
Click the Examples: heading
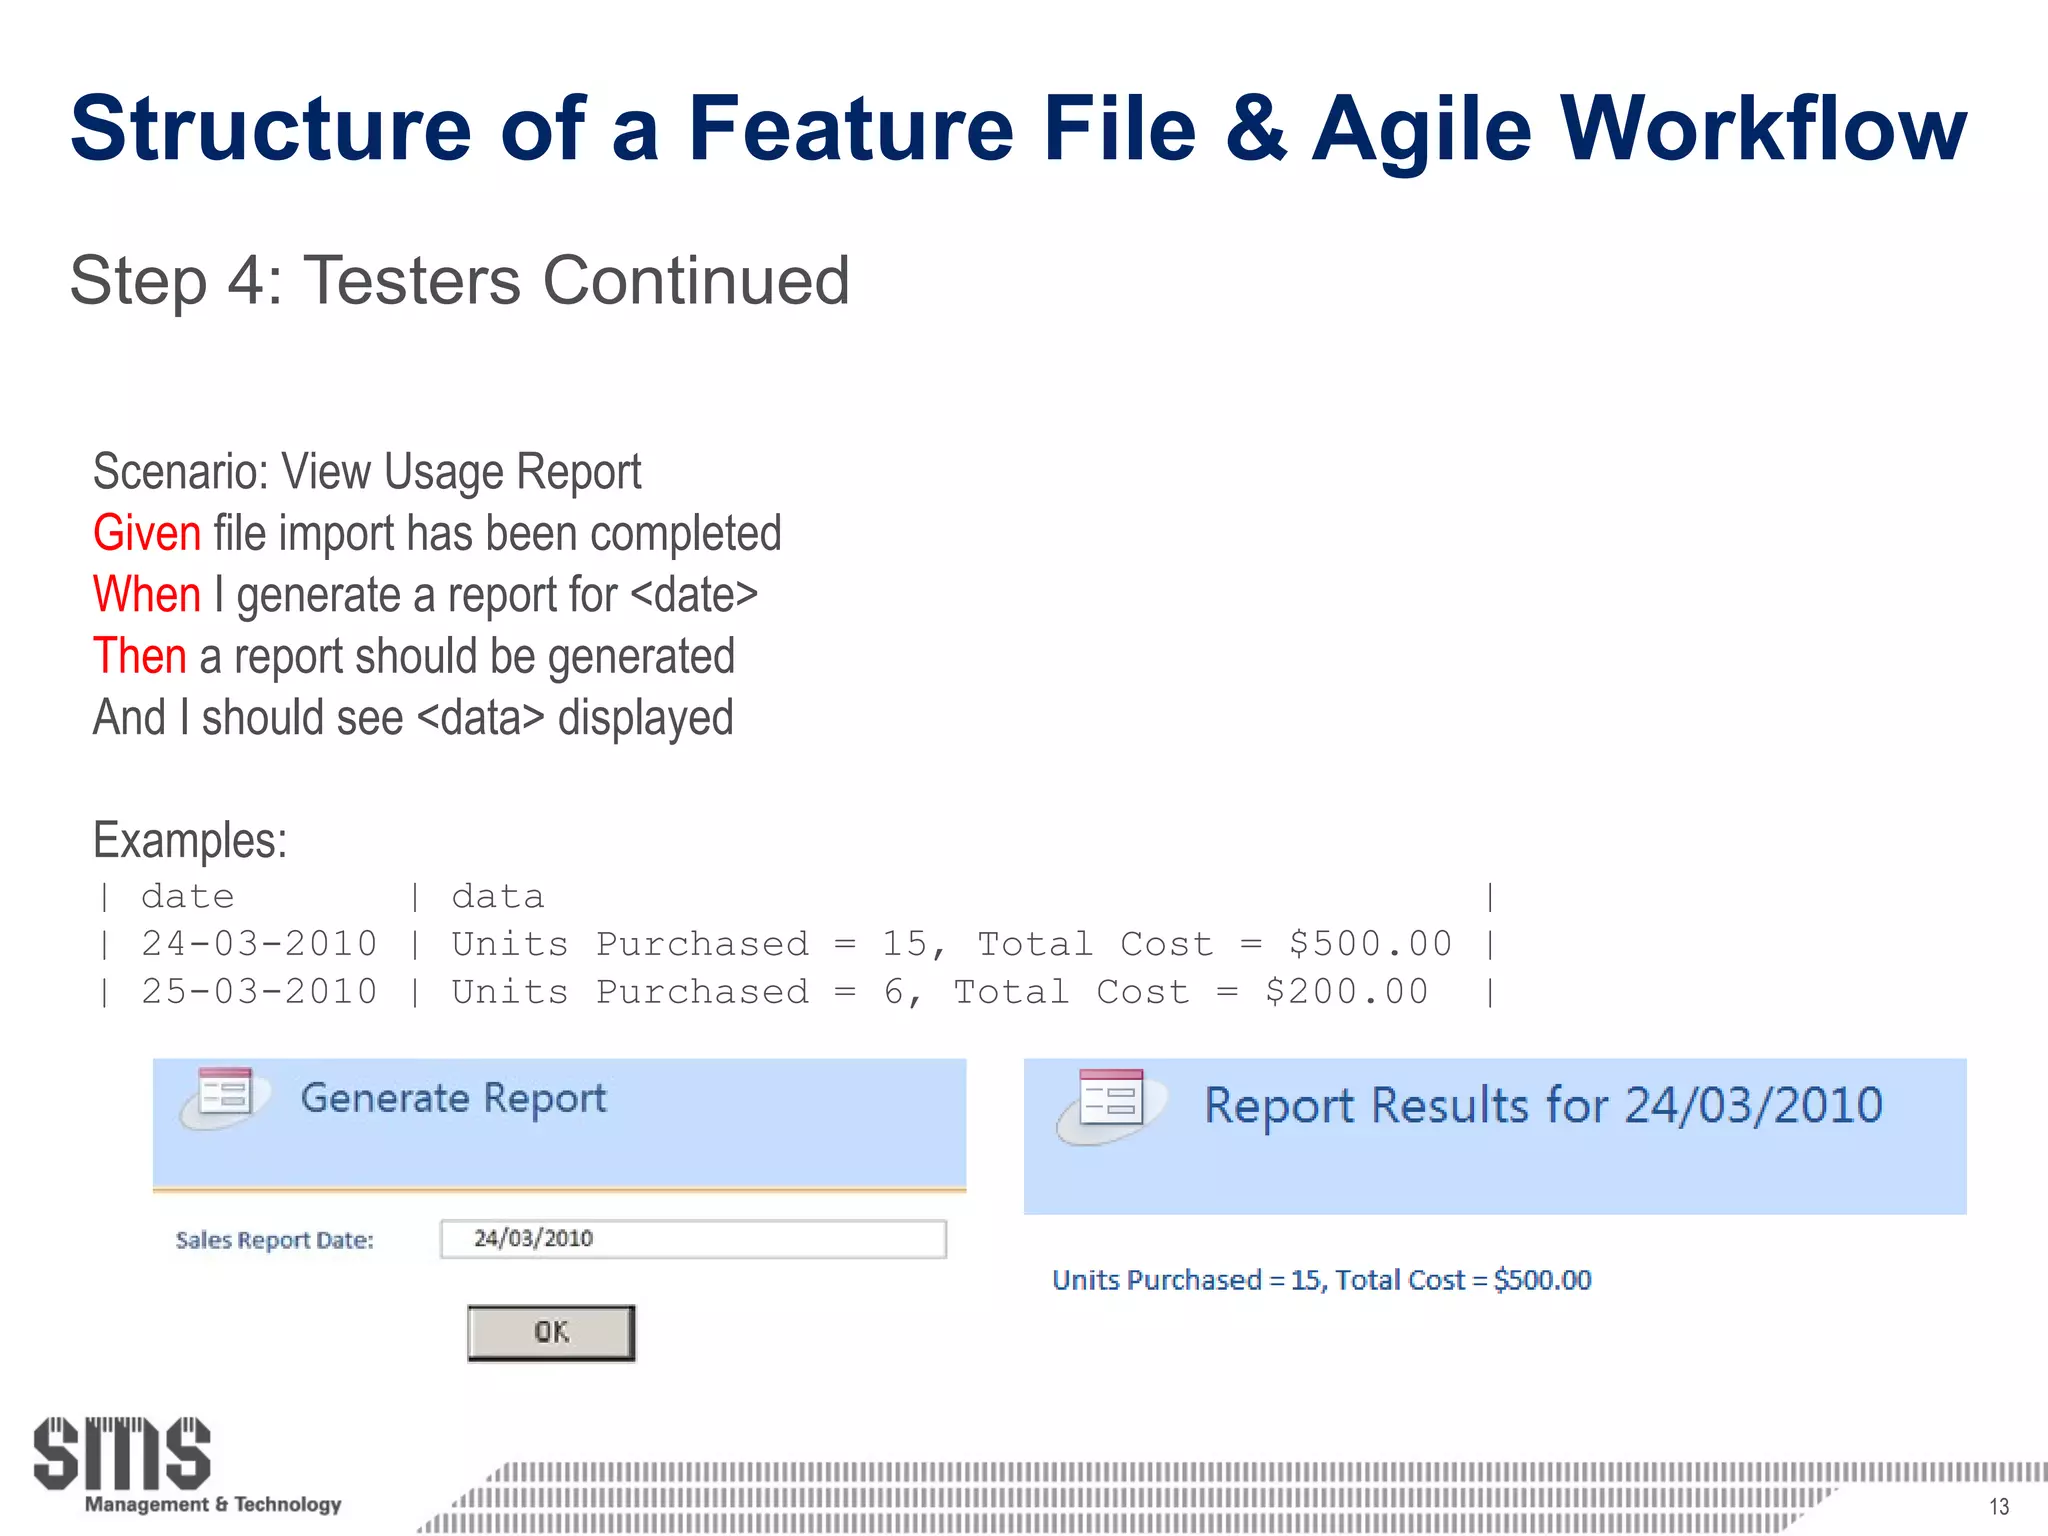190,840
